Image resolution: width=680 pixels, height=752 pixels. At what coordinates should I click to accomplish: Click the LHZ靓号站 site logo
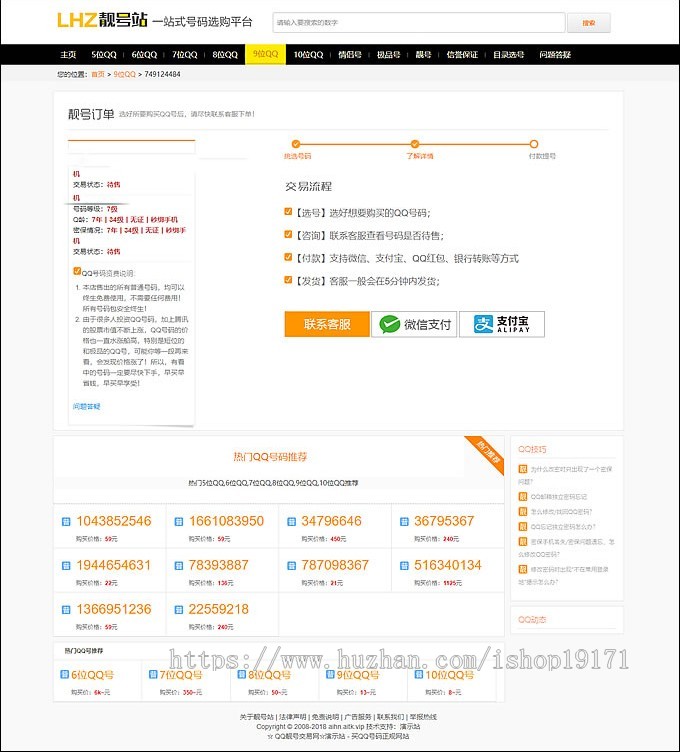pos(102,21)
